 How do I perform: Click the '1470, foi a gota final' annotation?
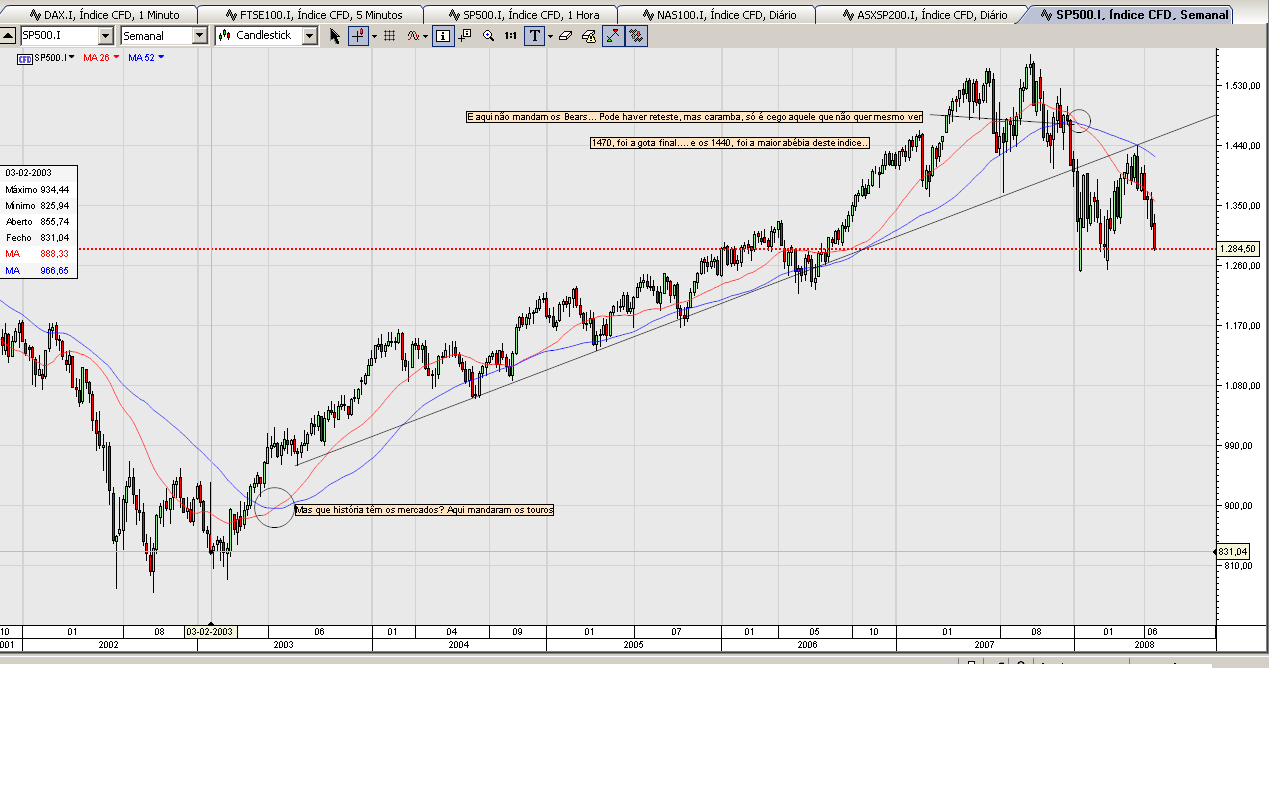point(730,144)
